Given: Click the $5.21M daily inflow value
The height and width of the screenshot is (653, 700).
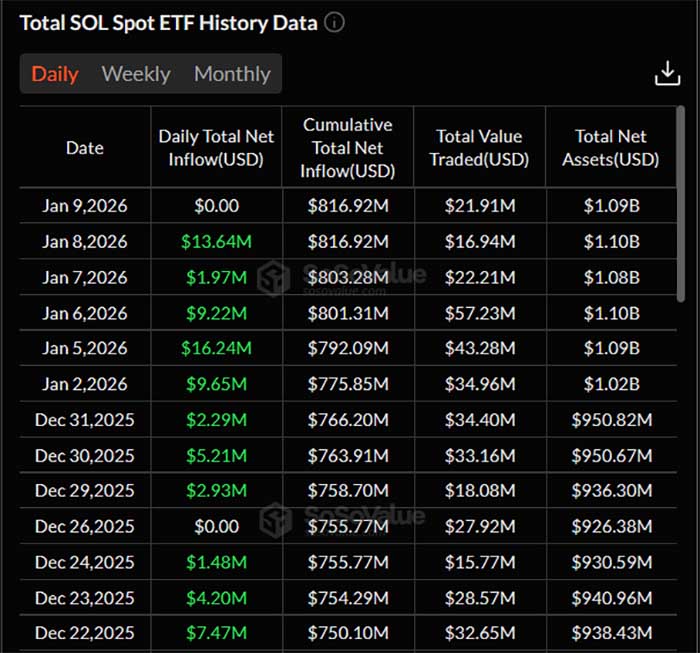Looking at the screenshot, I should tap(217, 456).
